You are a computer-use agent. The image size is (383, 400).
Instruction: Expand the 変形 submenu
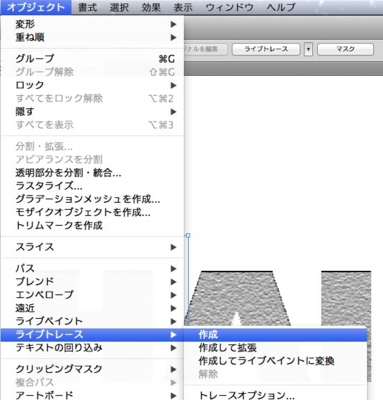coord(93,24)
